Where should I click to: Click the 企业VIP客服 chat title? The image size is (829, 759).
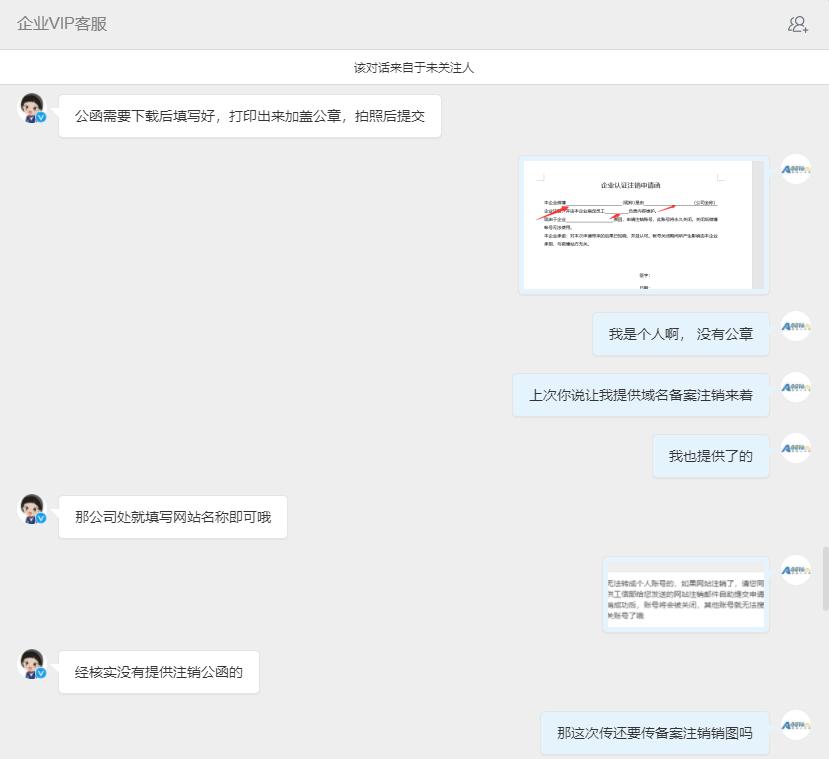pyautogui.click(x=61, y=23)
